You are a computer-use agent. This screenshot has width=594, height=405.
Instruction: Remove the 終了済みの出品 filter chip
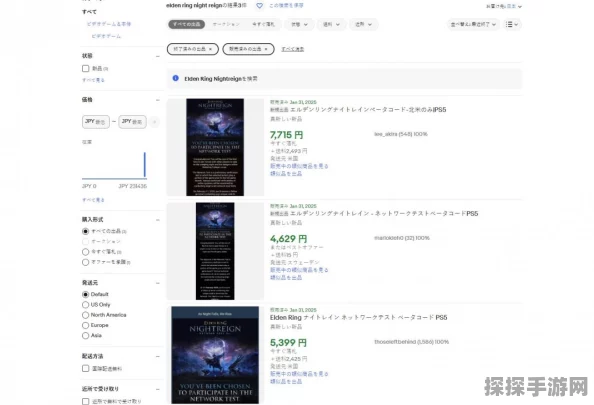coord(210,49)
